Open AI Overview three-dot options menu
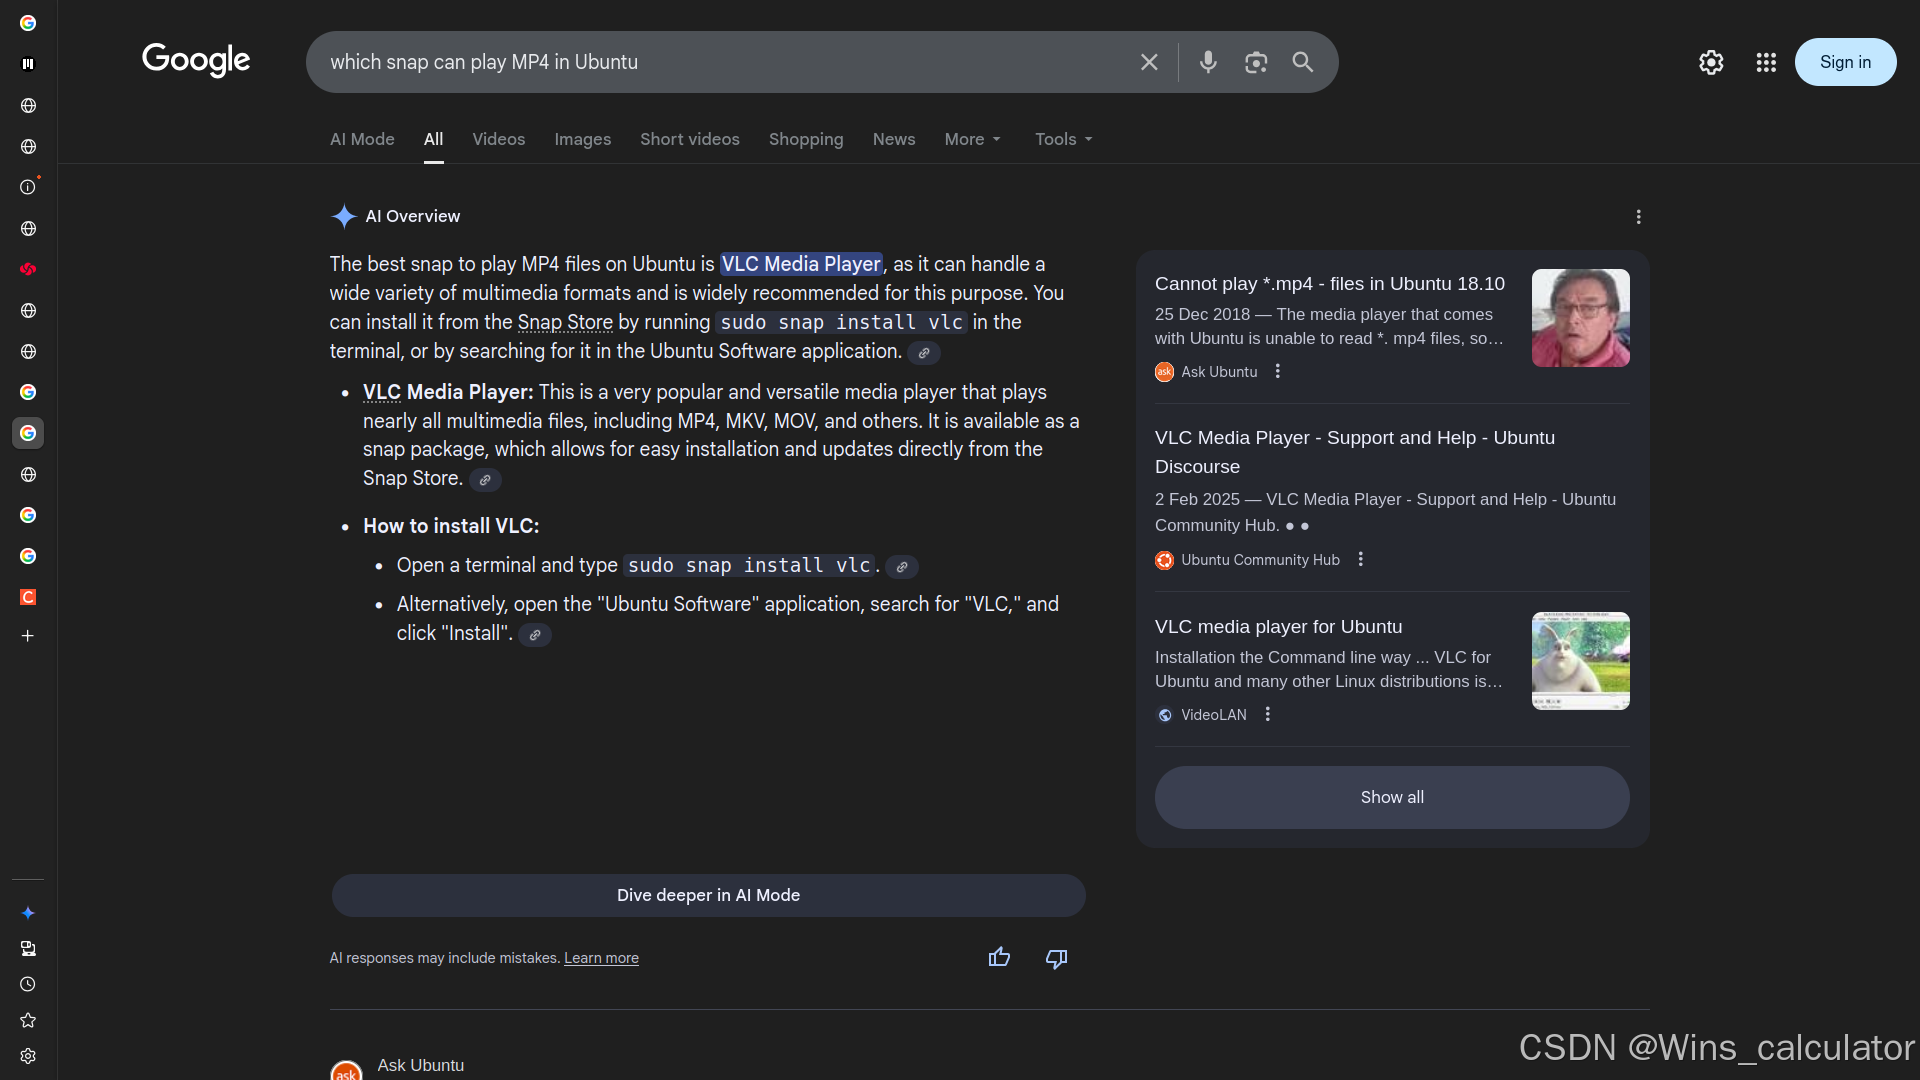The width and height of the screenshot is (1920, 1080). point(1638,217)
